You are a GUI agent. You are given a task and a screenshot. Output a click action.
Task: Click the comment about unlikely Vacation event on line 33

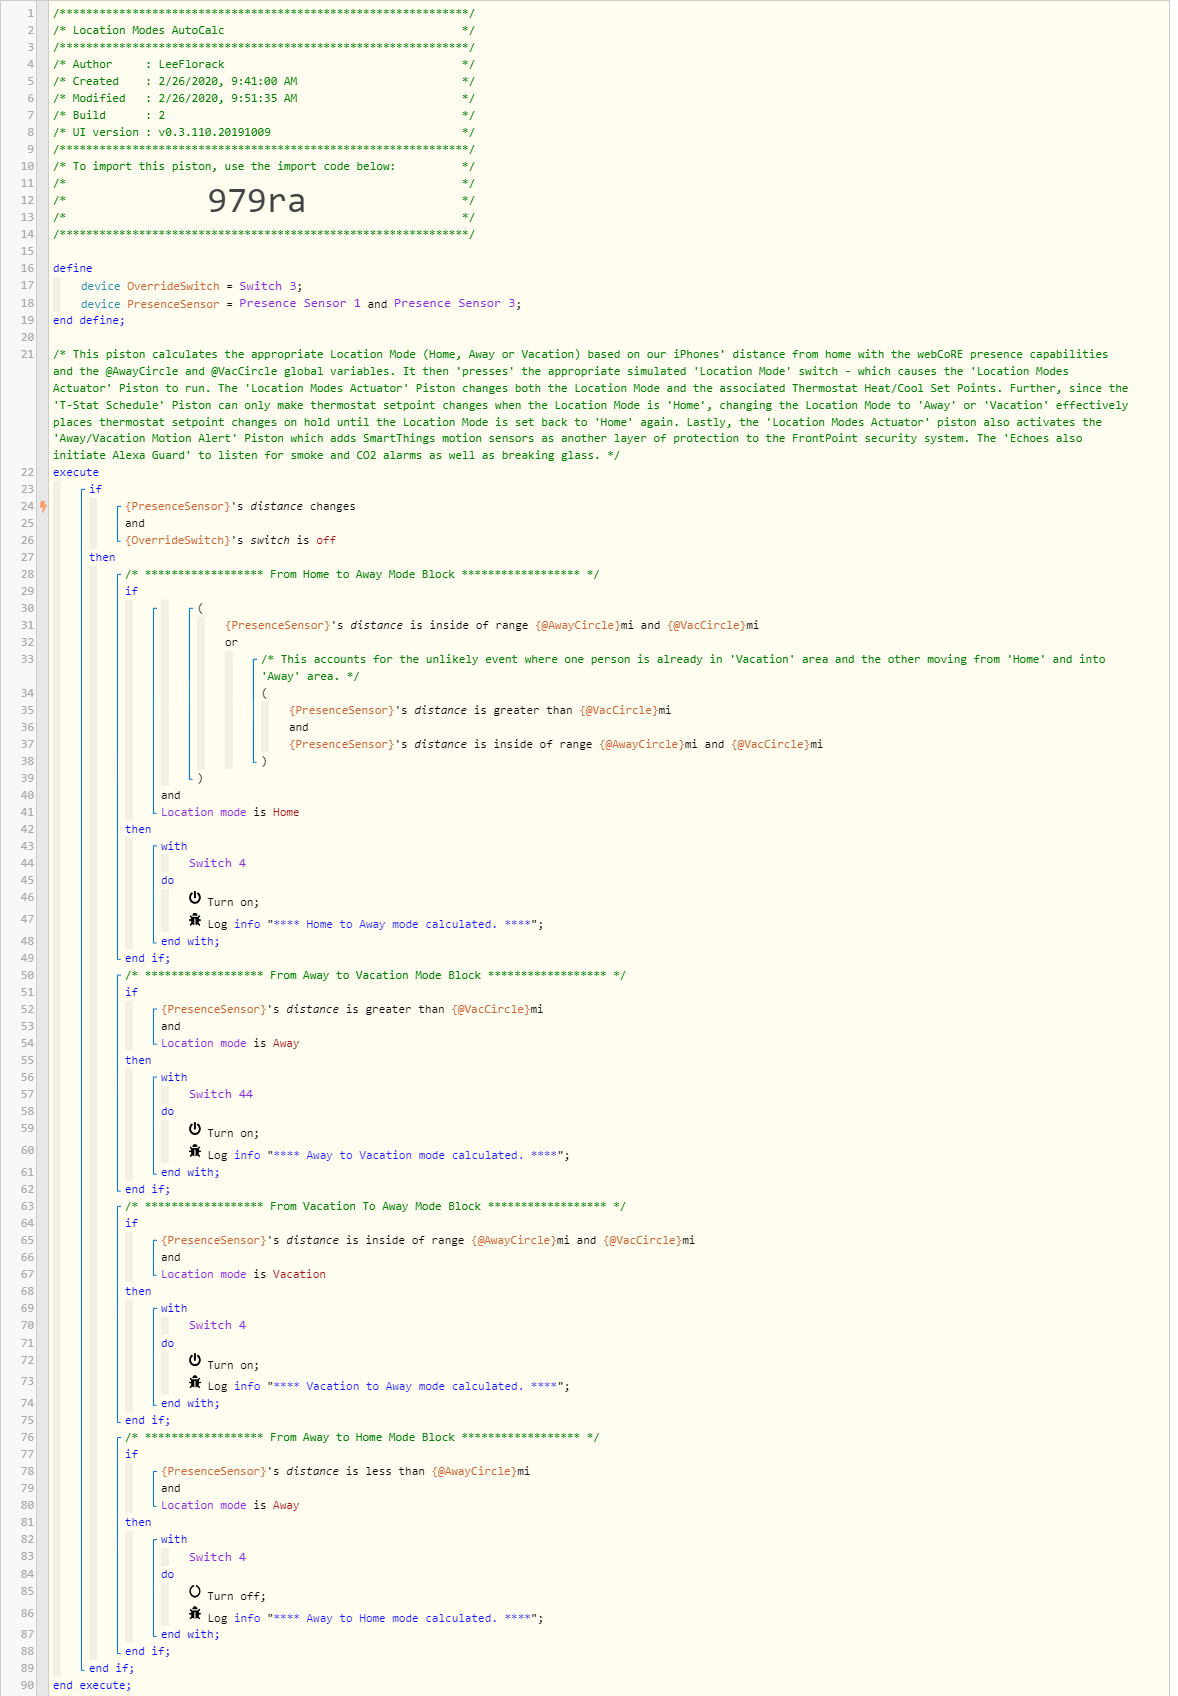tap(683, 668)
